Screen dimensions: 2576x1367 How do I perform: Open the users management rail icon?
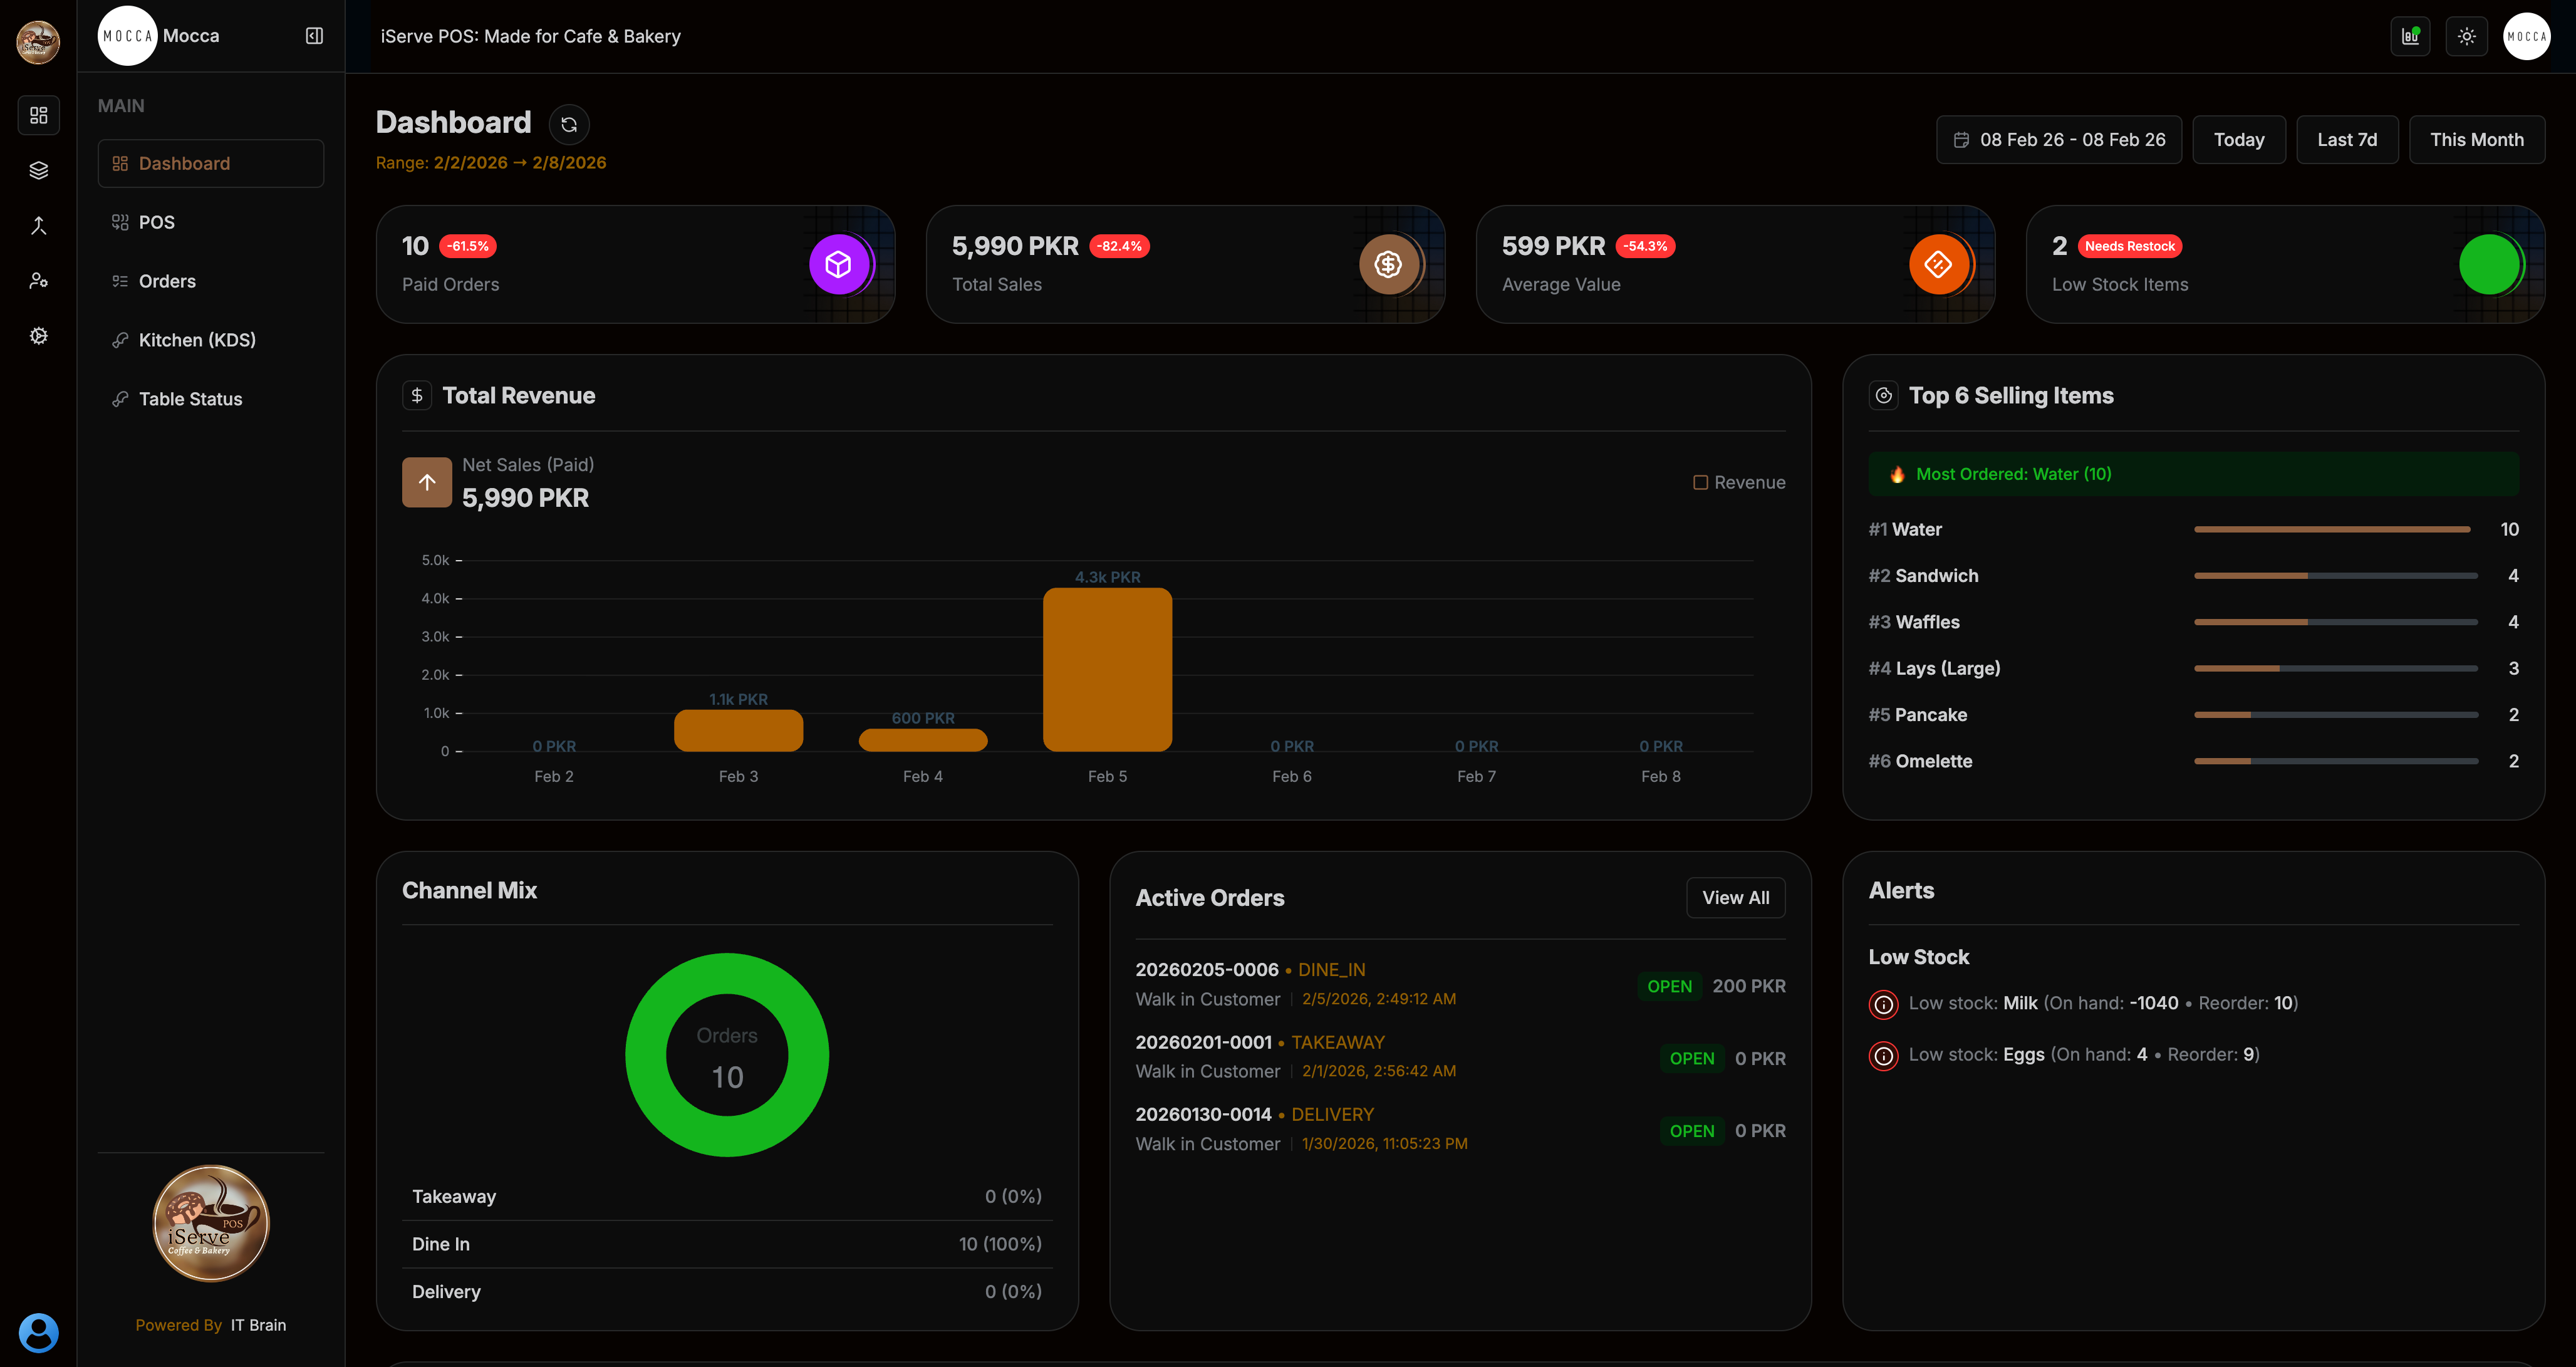coord(38,281)
